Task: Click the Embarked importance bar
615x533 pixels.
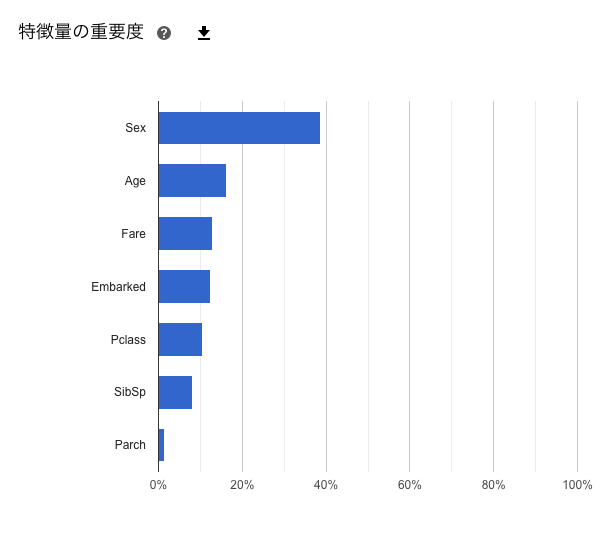Action: tap(184, 287)
